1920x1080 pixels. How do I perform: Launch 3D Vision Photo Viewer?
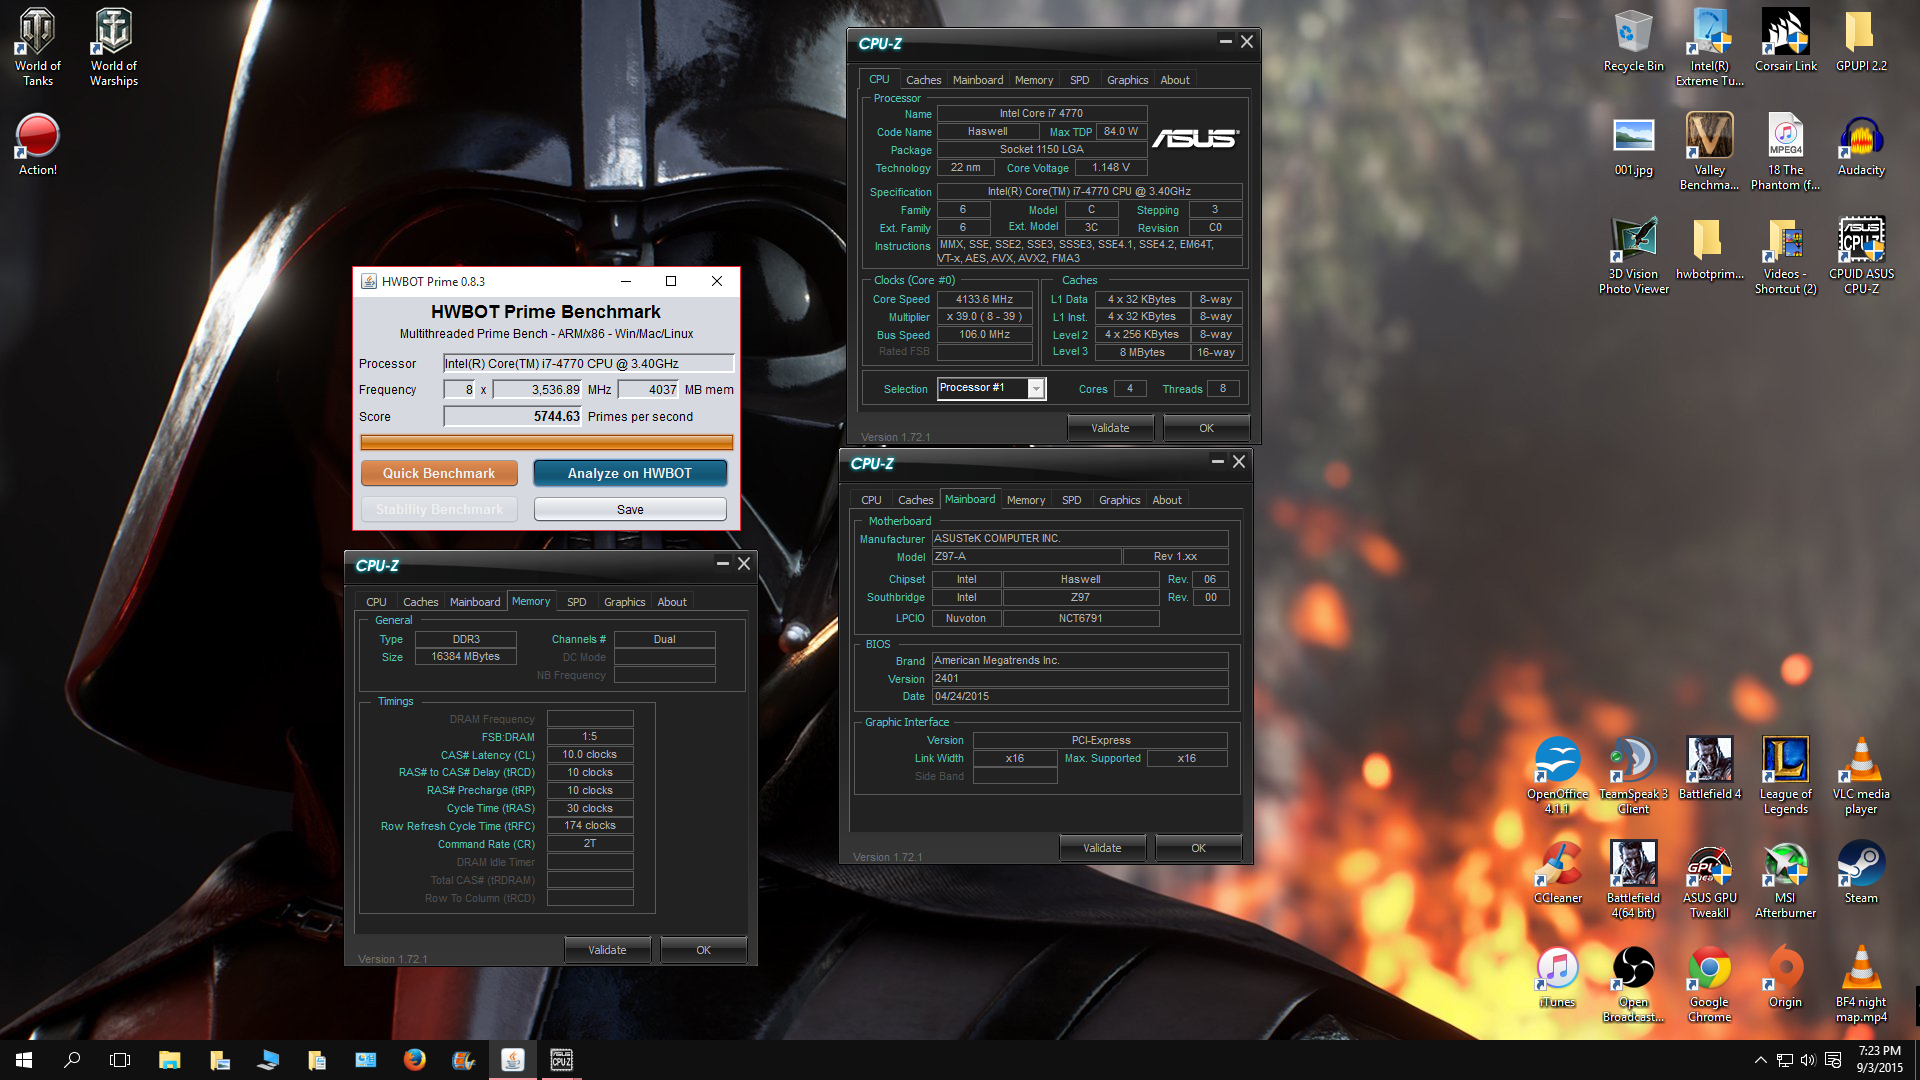[1633, 254]
